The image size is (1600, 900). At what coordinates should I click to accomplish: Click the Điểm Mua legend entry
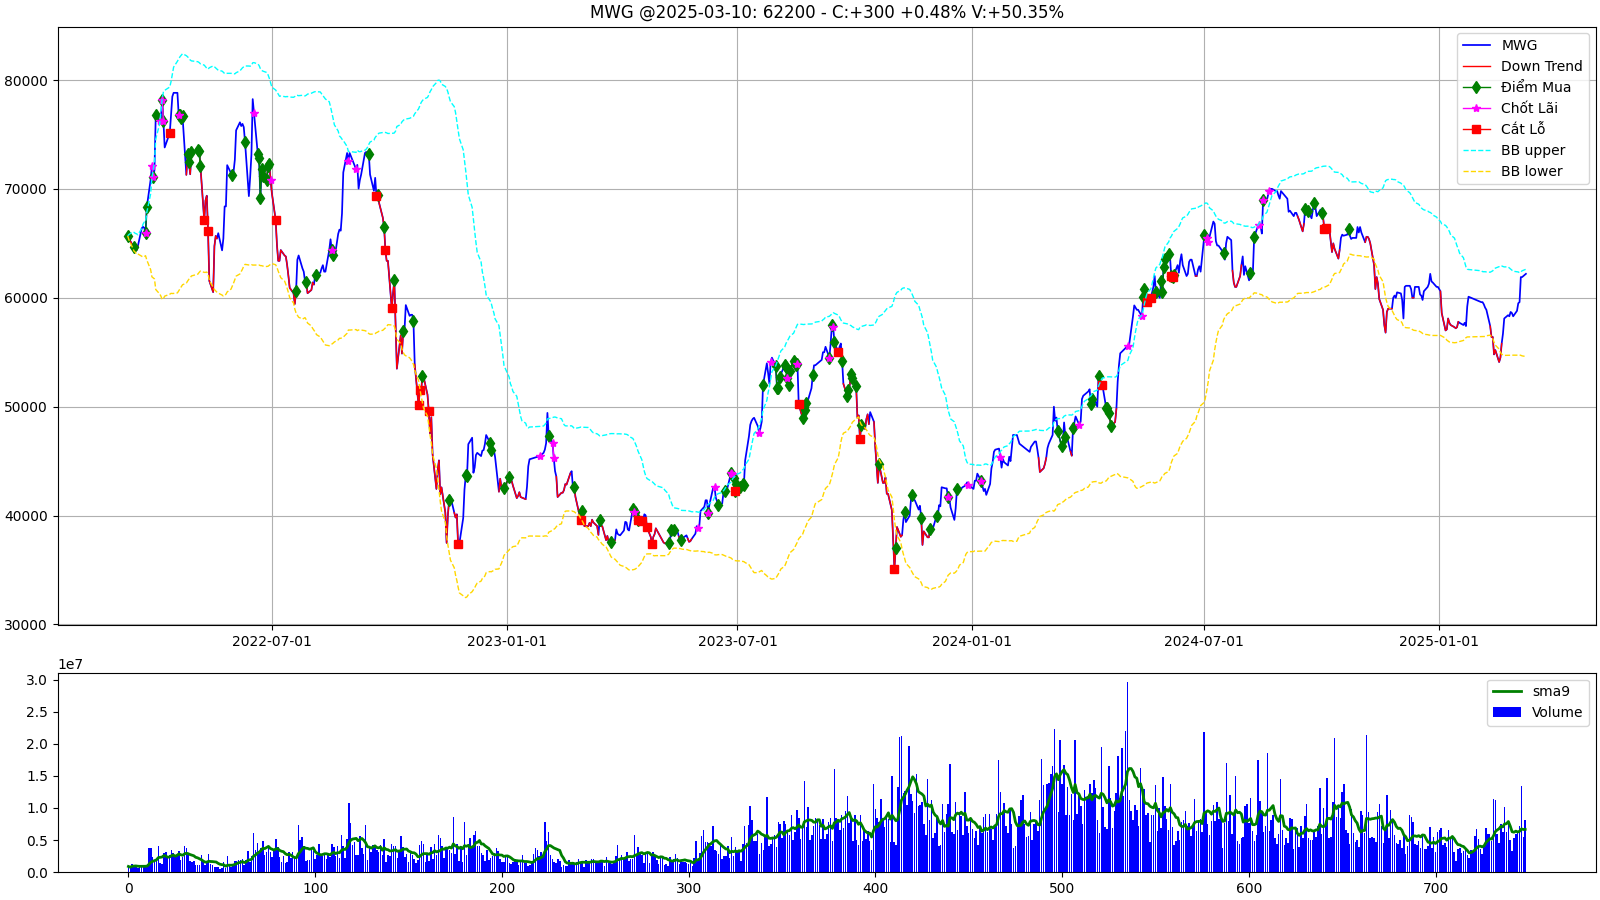[1516, 87]
